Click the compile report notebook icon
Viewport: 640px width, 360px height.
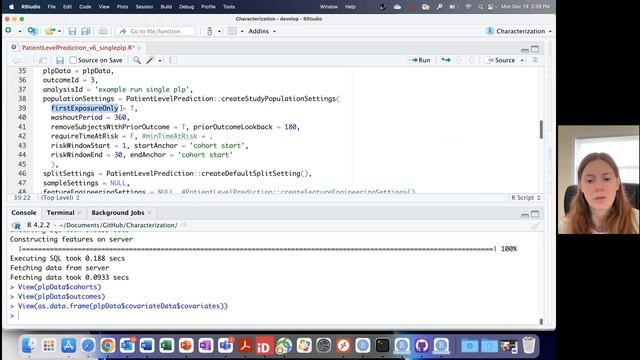point(173,60)
